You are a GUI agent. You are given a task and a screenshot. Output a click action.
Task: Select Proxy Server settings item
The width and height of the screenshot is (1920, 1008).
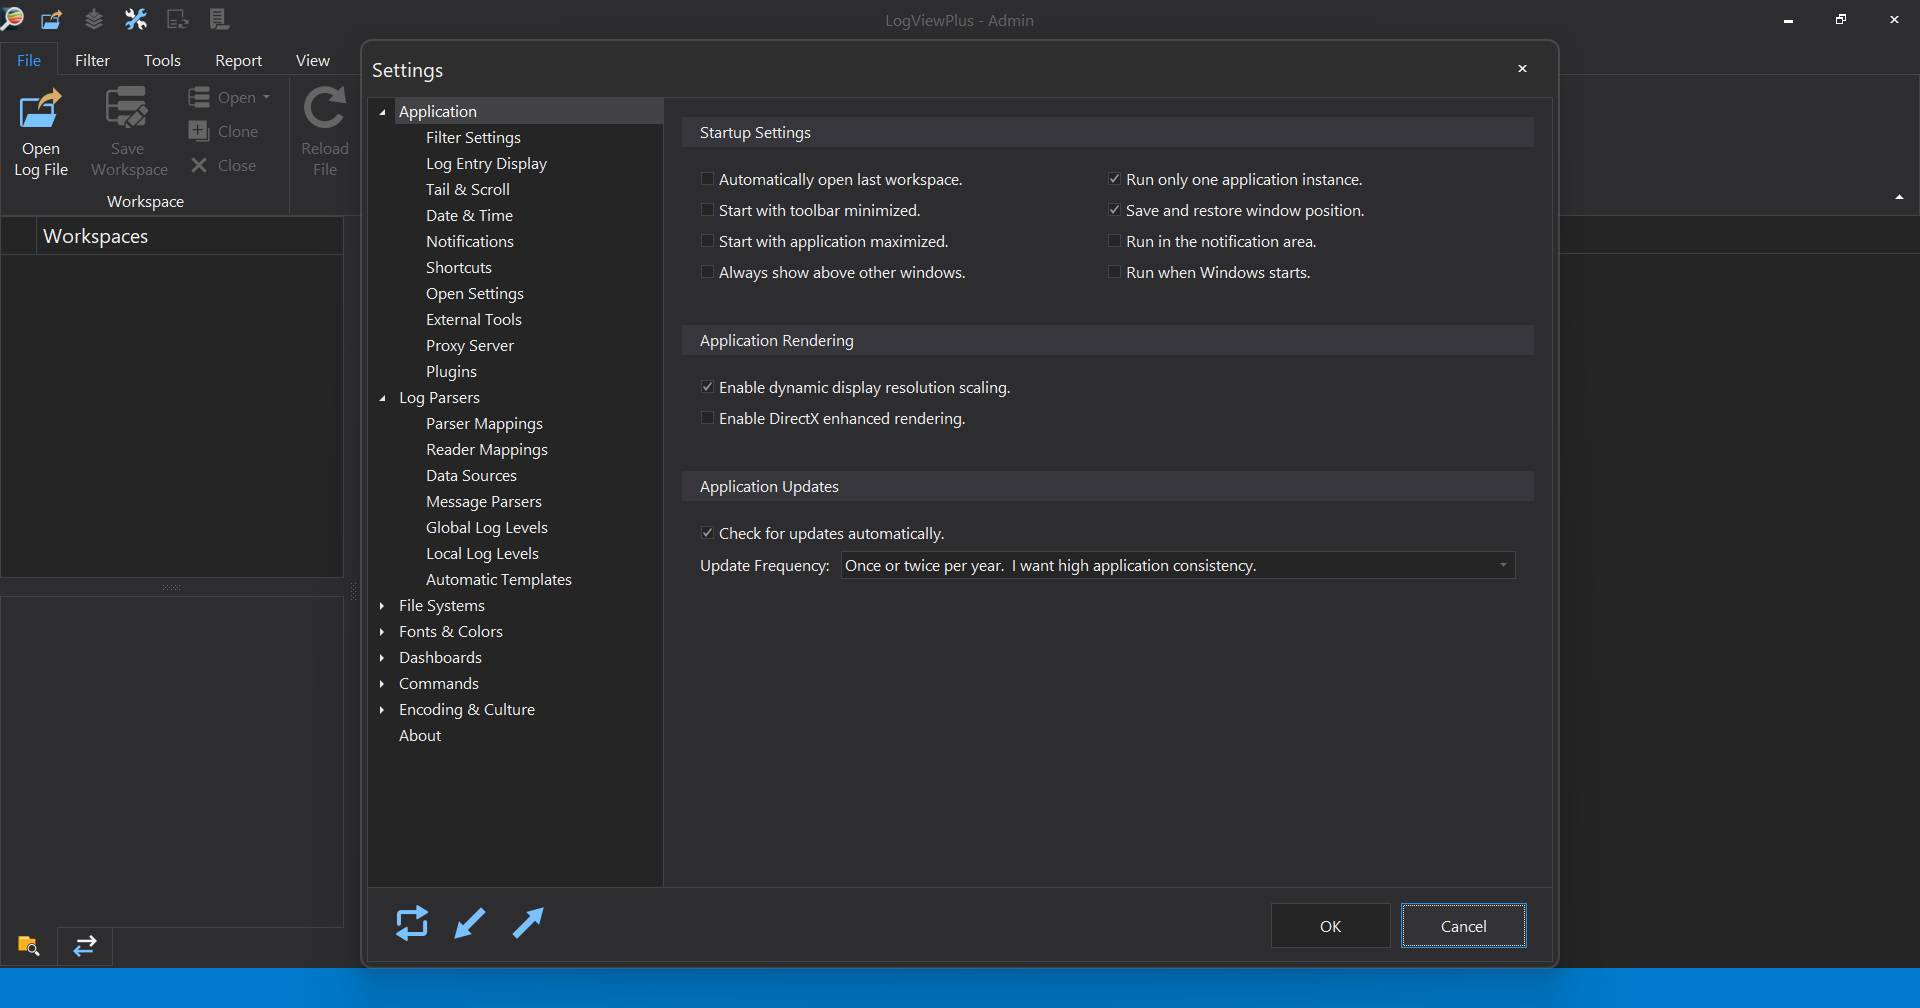pyautogui.click(x=469, y=345)
